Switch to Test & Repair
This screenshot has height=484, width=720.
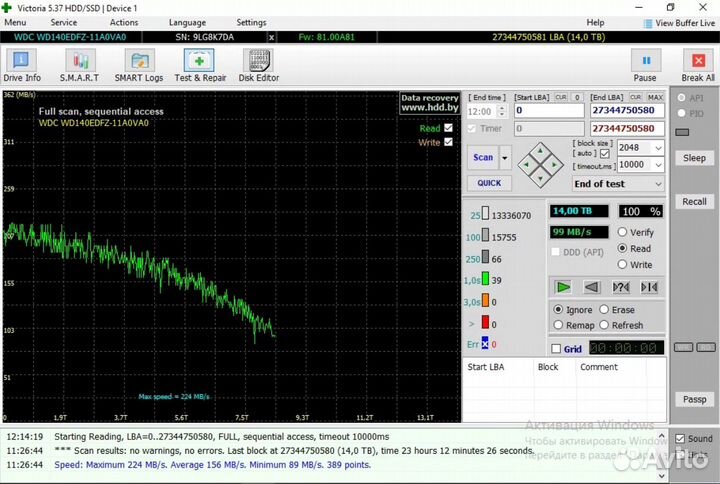(x=200, y=66)
